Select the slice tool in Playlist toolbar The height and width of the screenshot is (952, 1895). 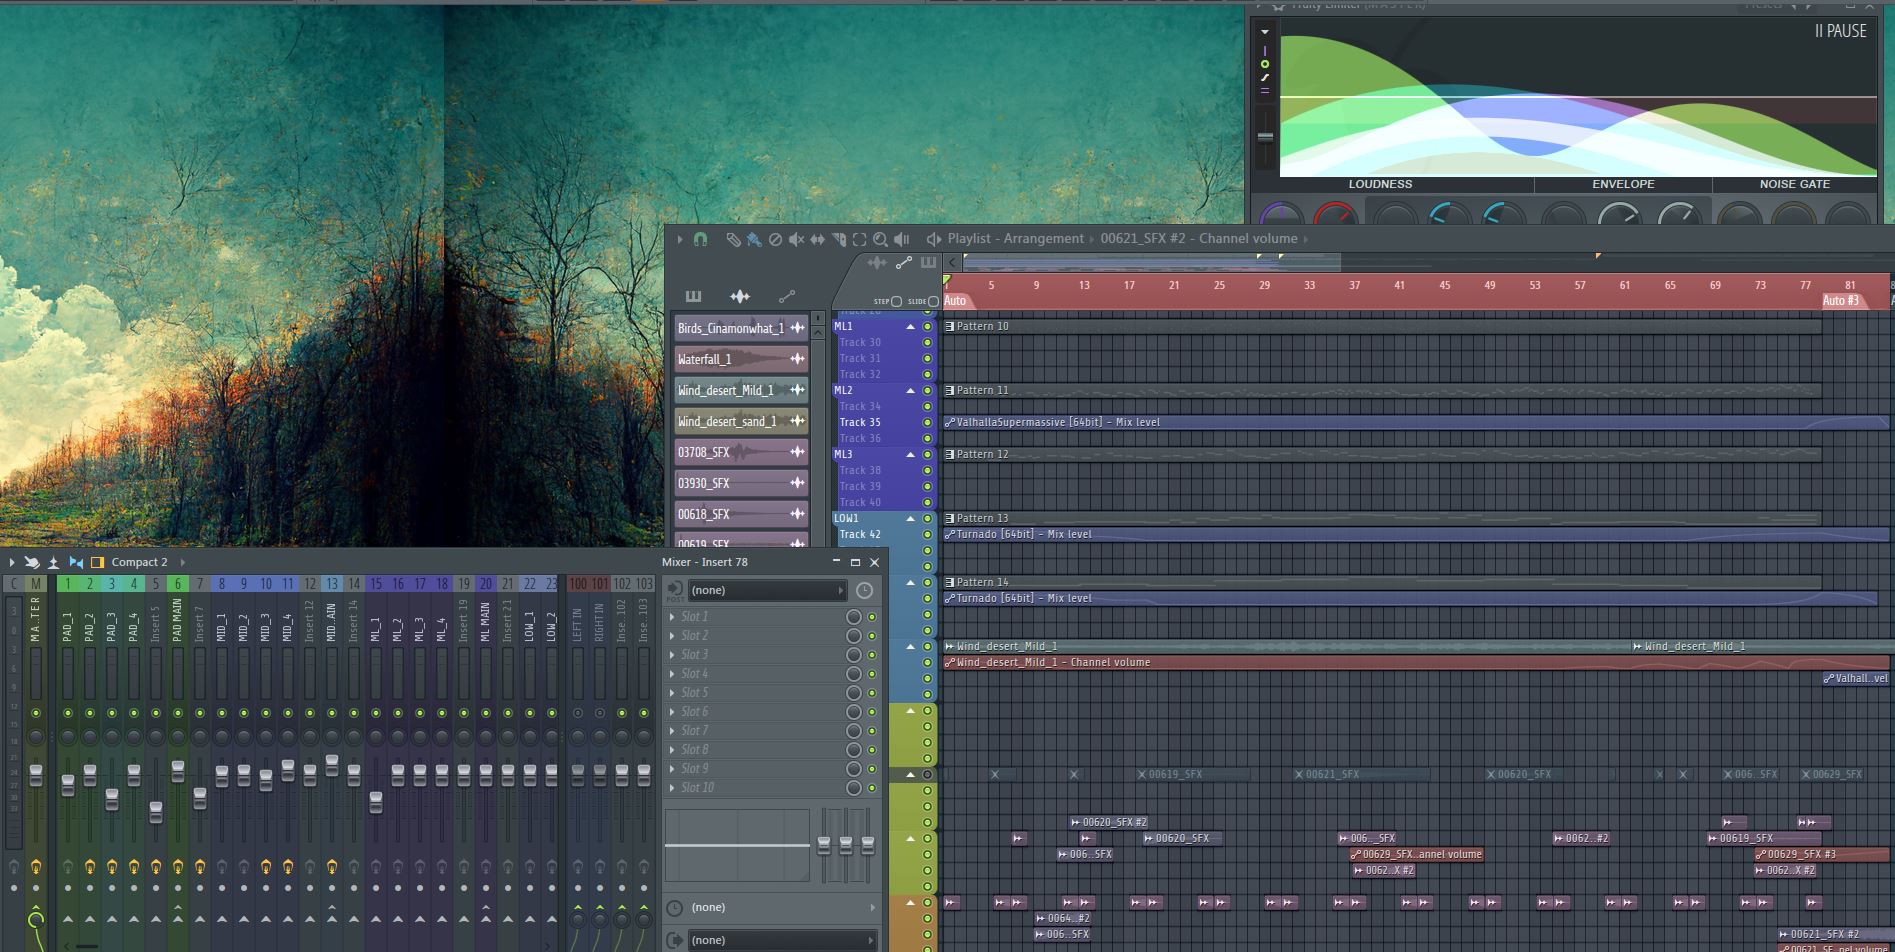(x=839, y=239)
